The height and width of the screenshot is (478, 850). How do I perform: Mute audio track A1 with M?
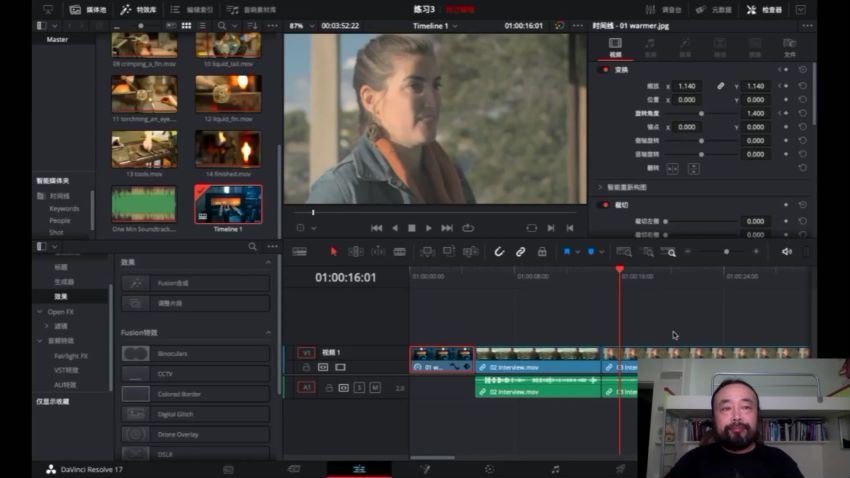click(375, 387)
